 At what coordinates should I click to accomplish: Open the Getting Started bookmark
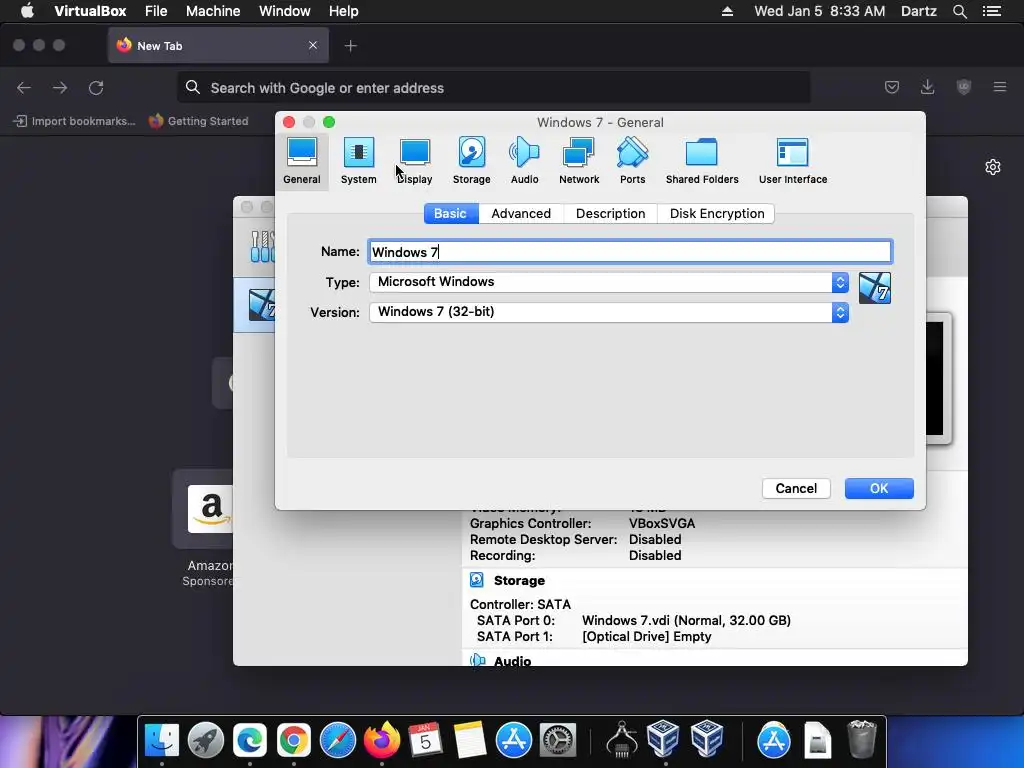click(199, 121)
